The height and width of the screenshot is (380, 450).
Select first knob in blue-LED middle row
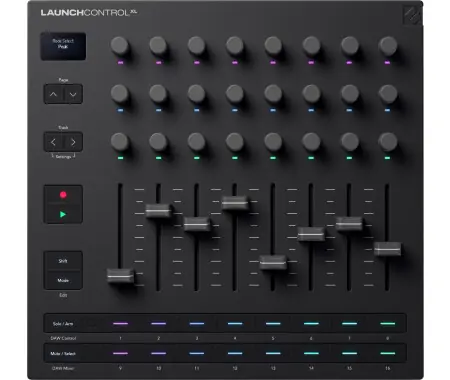point(120,94)
